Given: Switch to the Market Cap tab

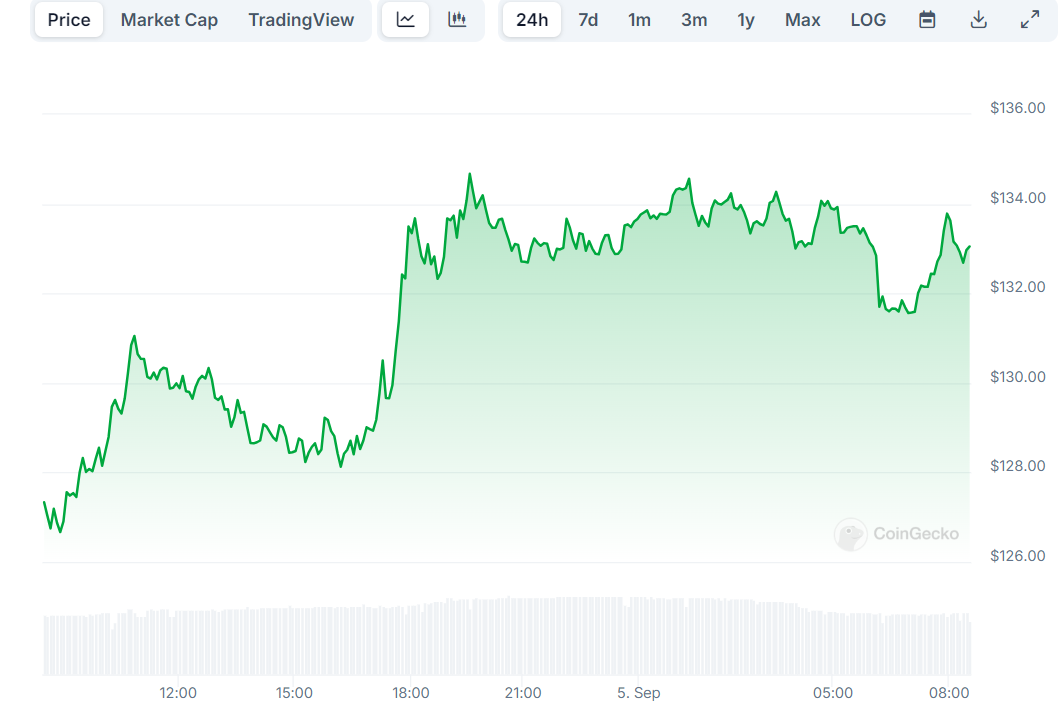Looking at the screenshot, I should [169, 20].
